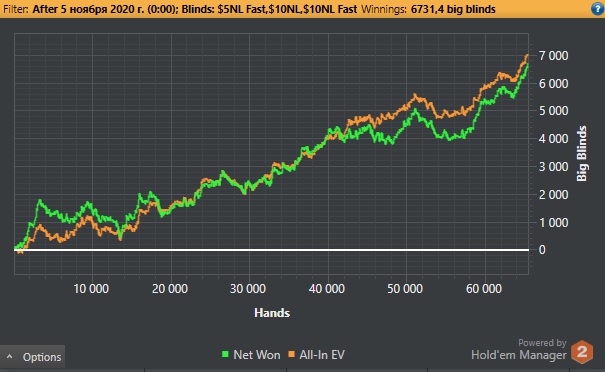605x372 pixels.
Task: Click the 60 000 hands axis label
Action: (484, 289)
